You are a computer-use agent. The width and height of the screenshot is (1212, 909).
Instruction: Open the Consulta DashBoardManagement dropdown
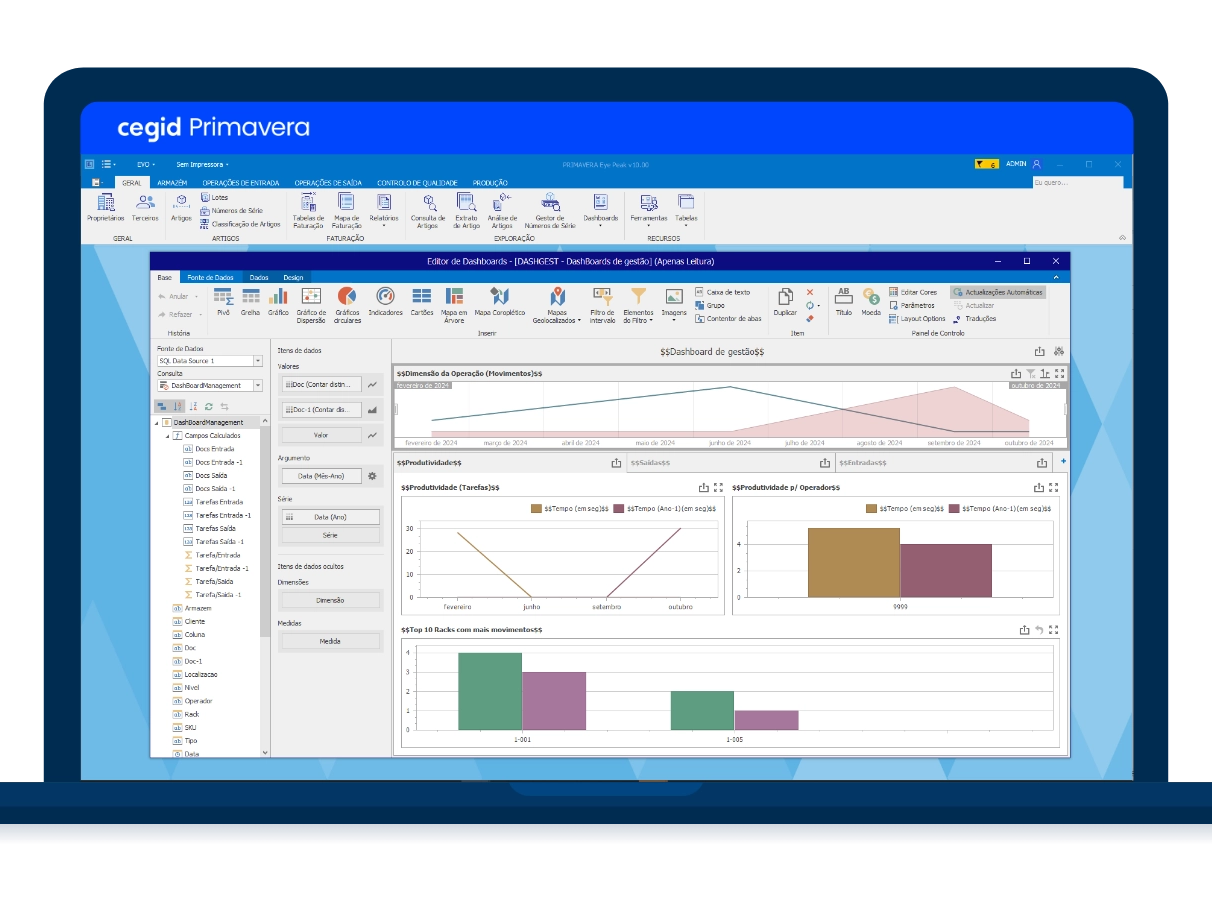(x=210, y=385)
